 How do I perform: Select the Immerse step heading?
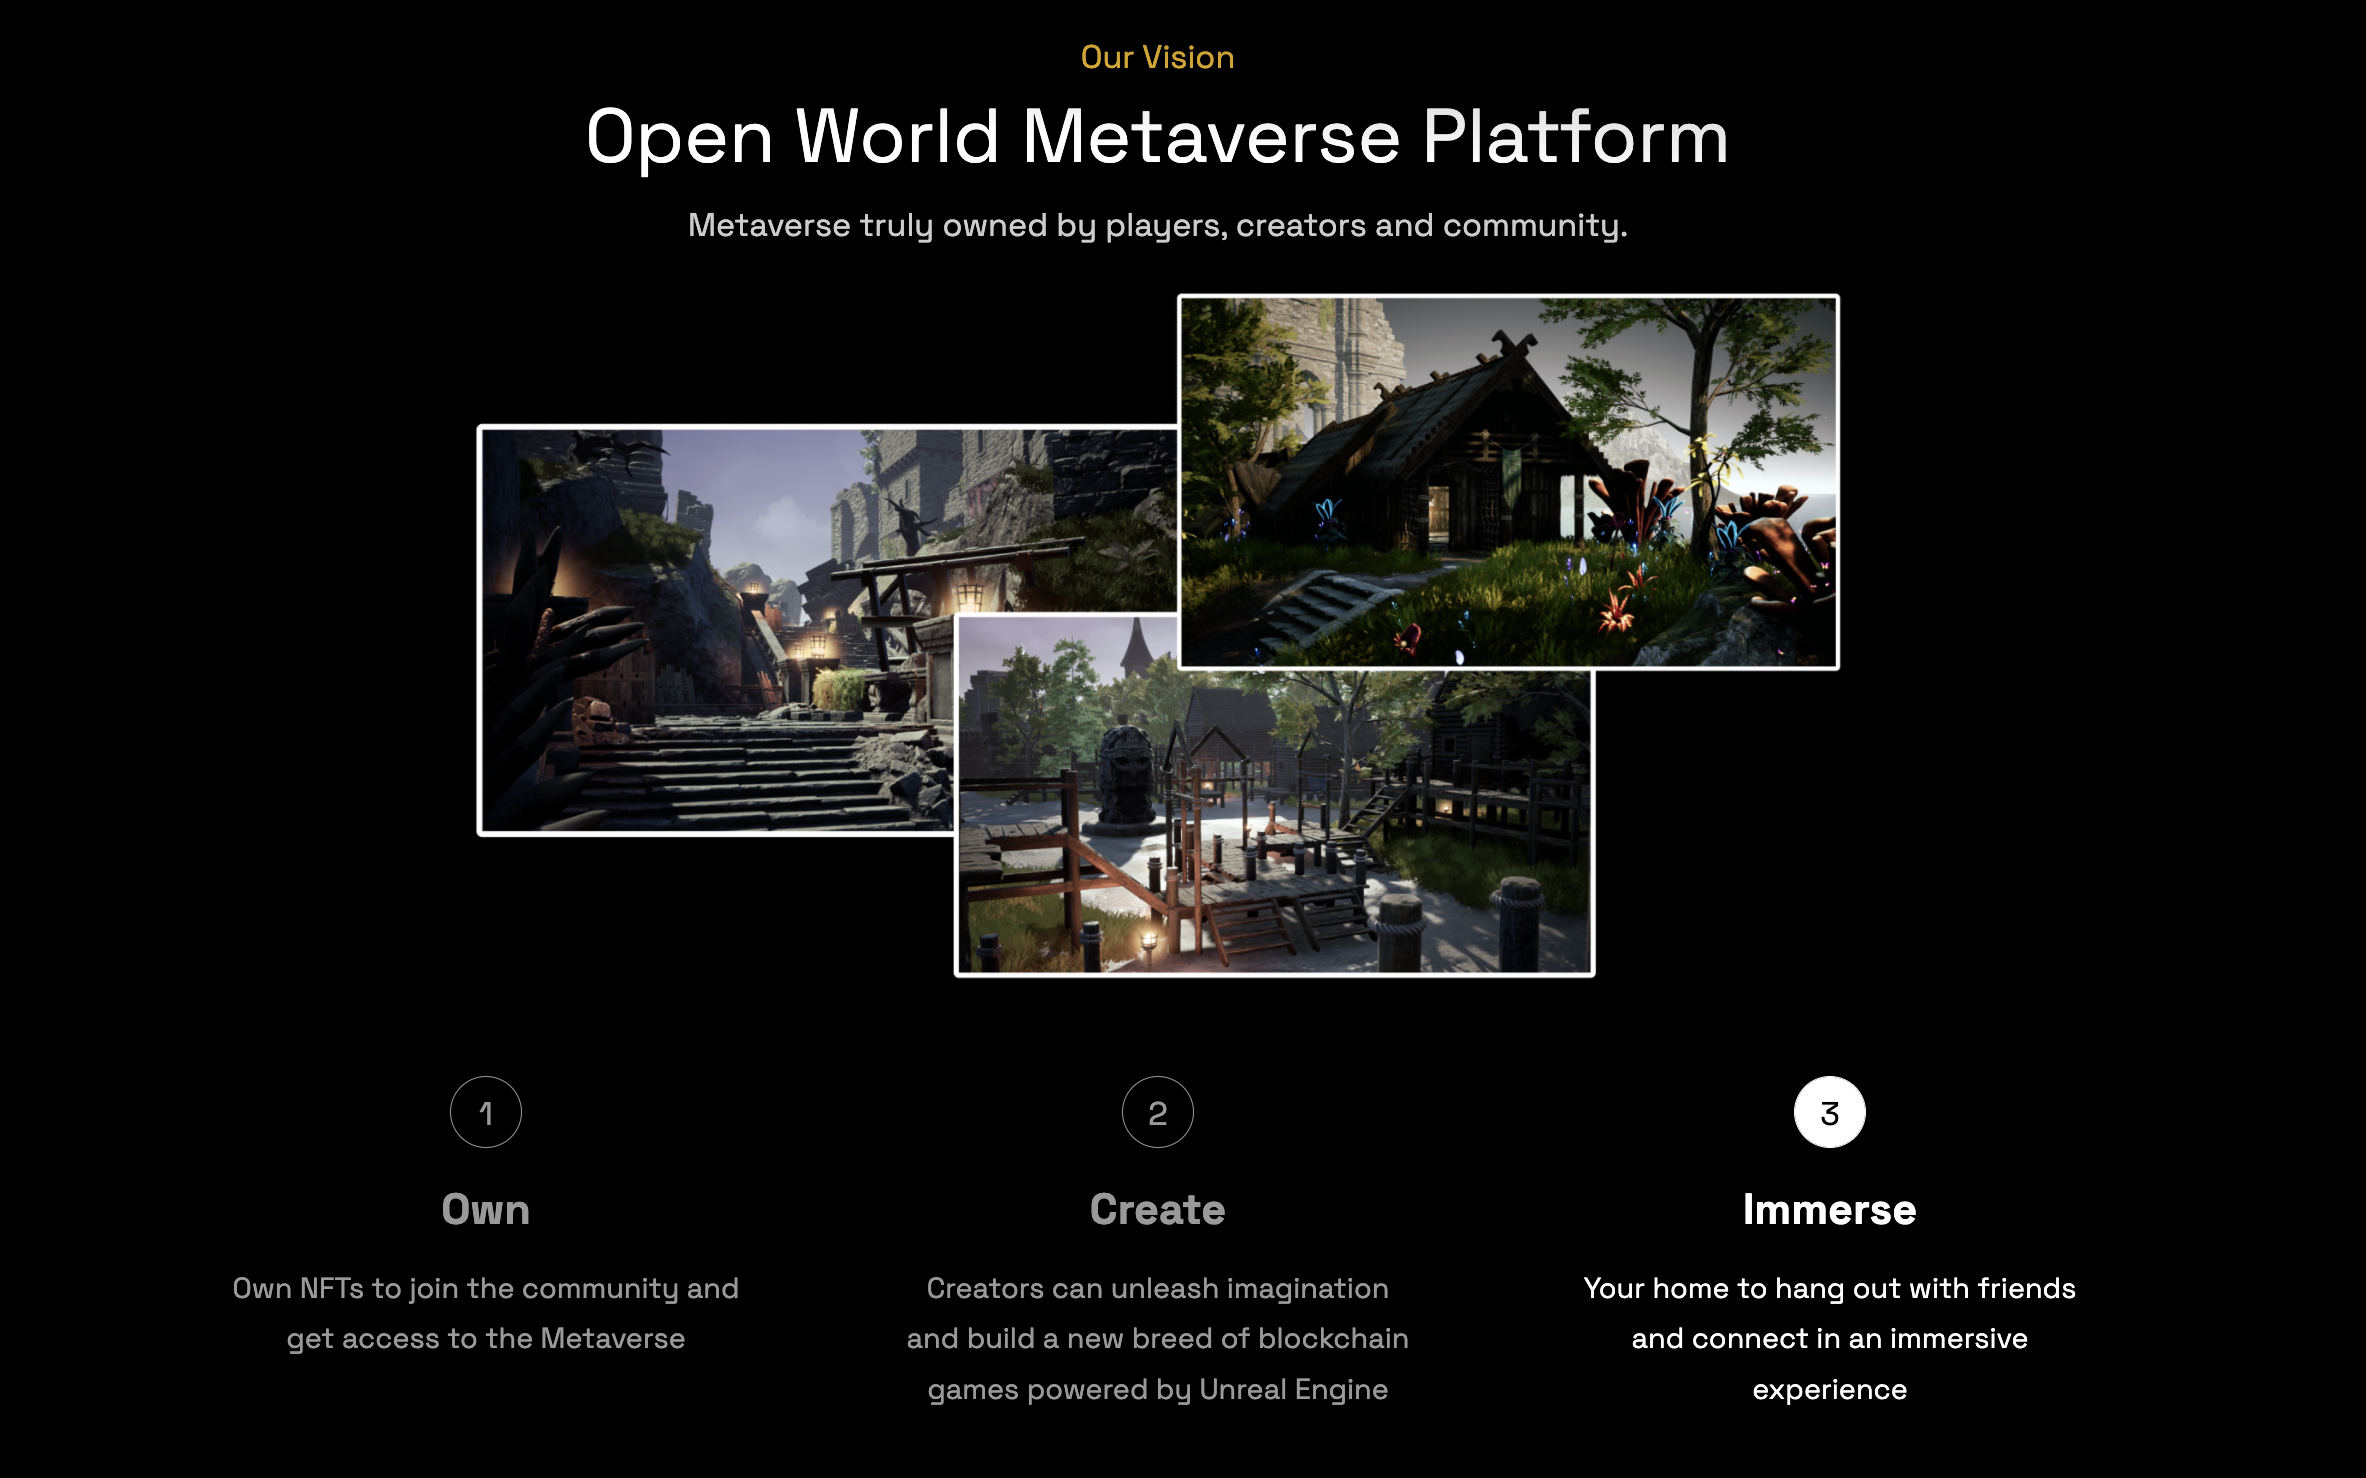point(1829,1210)
